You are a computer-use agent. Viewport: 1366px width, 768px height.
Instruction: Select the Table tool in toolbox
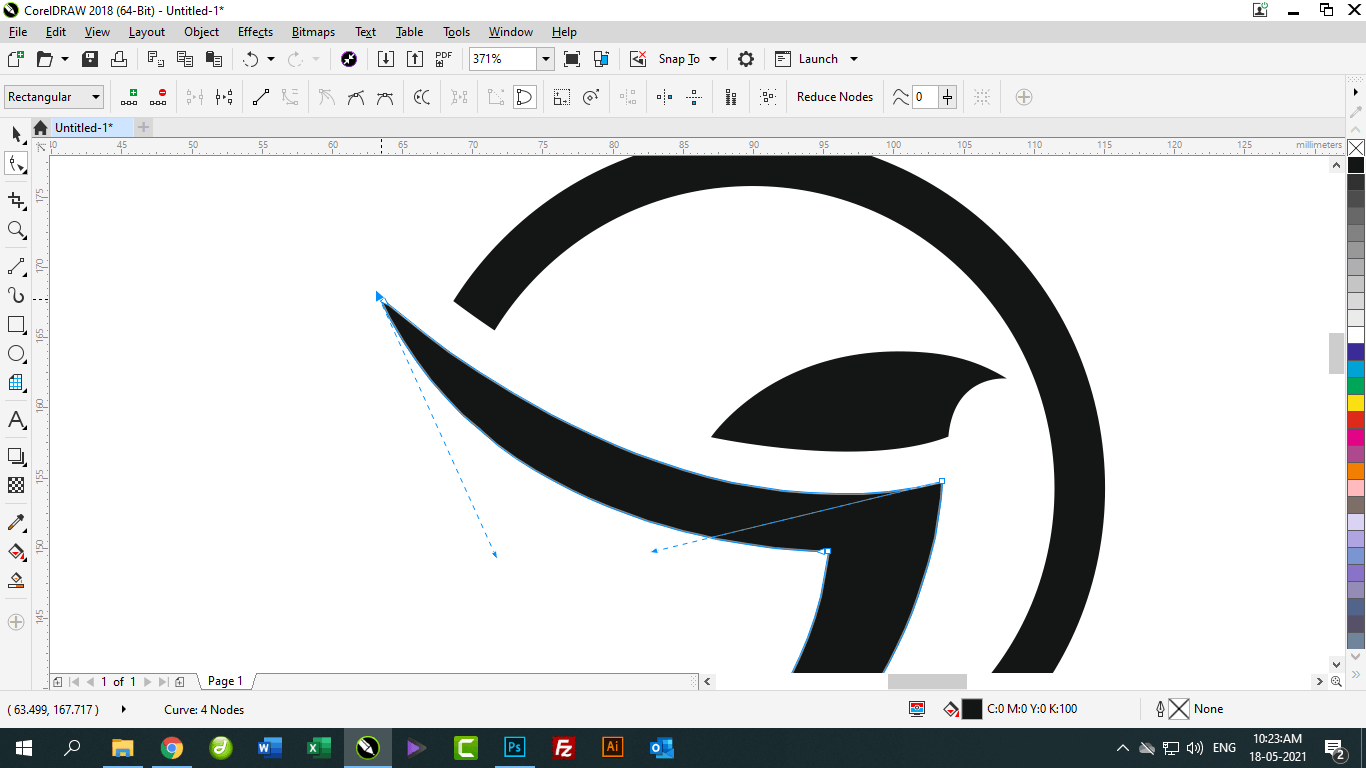pyautogui.click(x=16, y=383)
